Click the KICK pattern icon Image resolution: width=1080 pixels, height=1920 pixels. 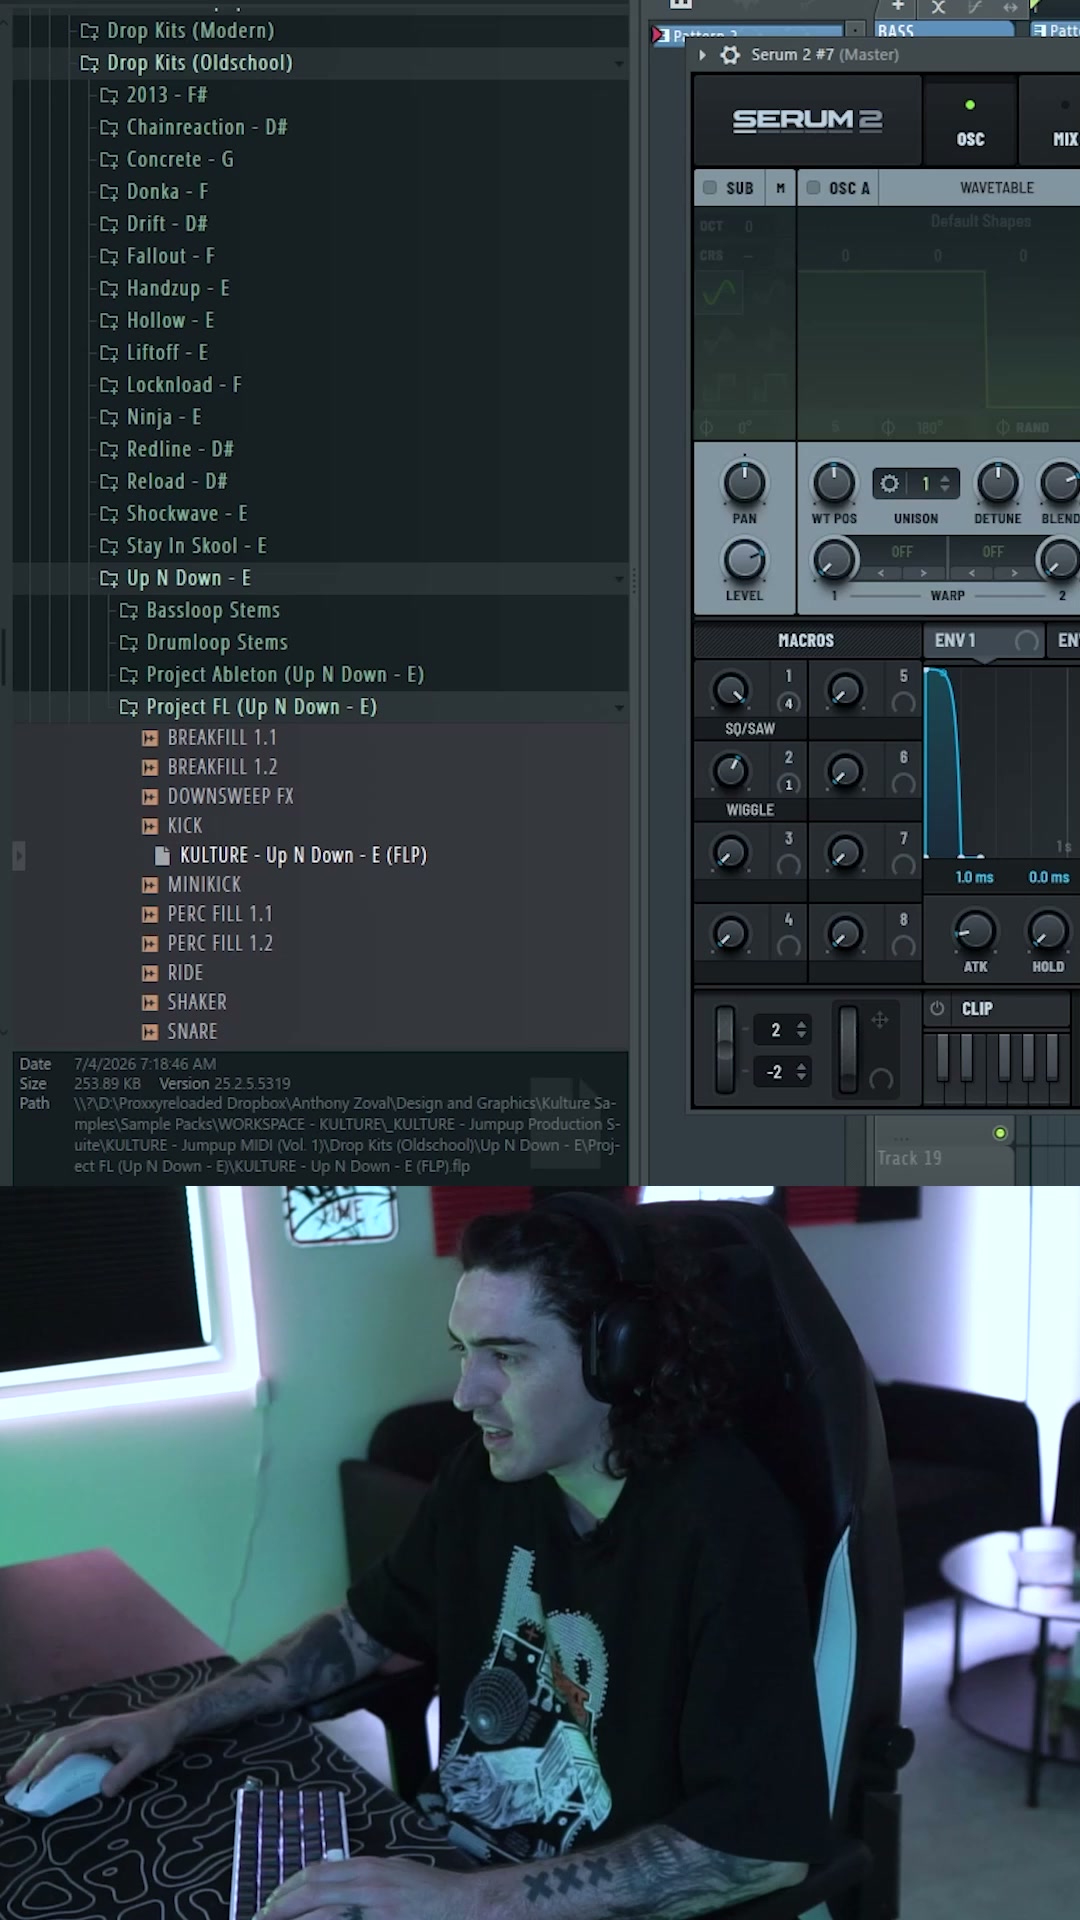150,826
